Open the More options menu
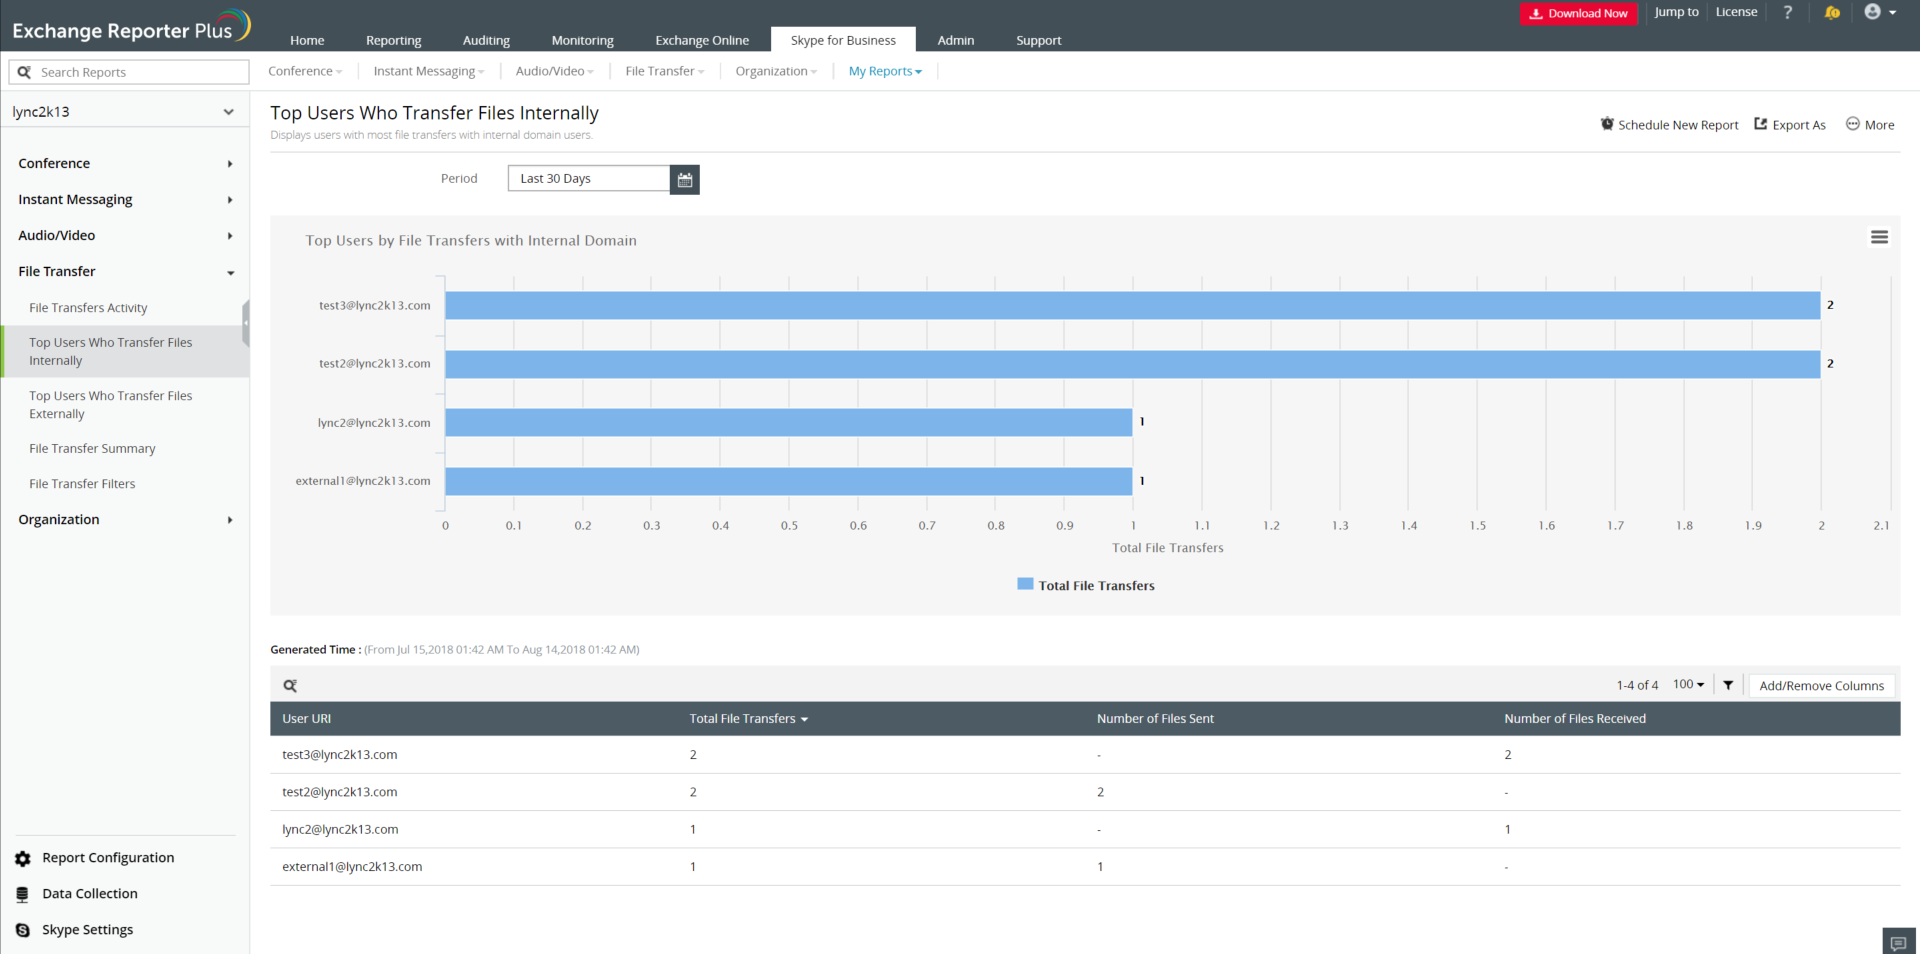The image size is (1920, 954). click(1870, 125)
